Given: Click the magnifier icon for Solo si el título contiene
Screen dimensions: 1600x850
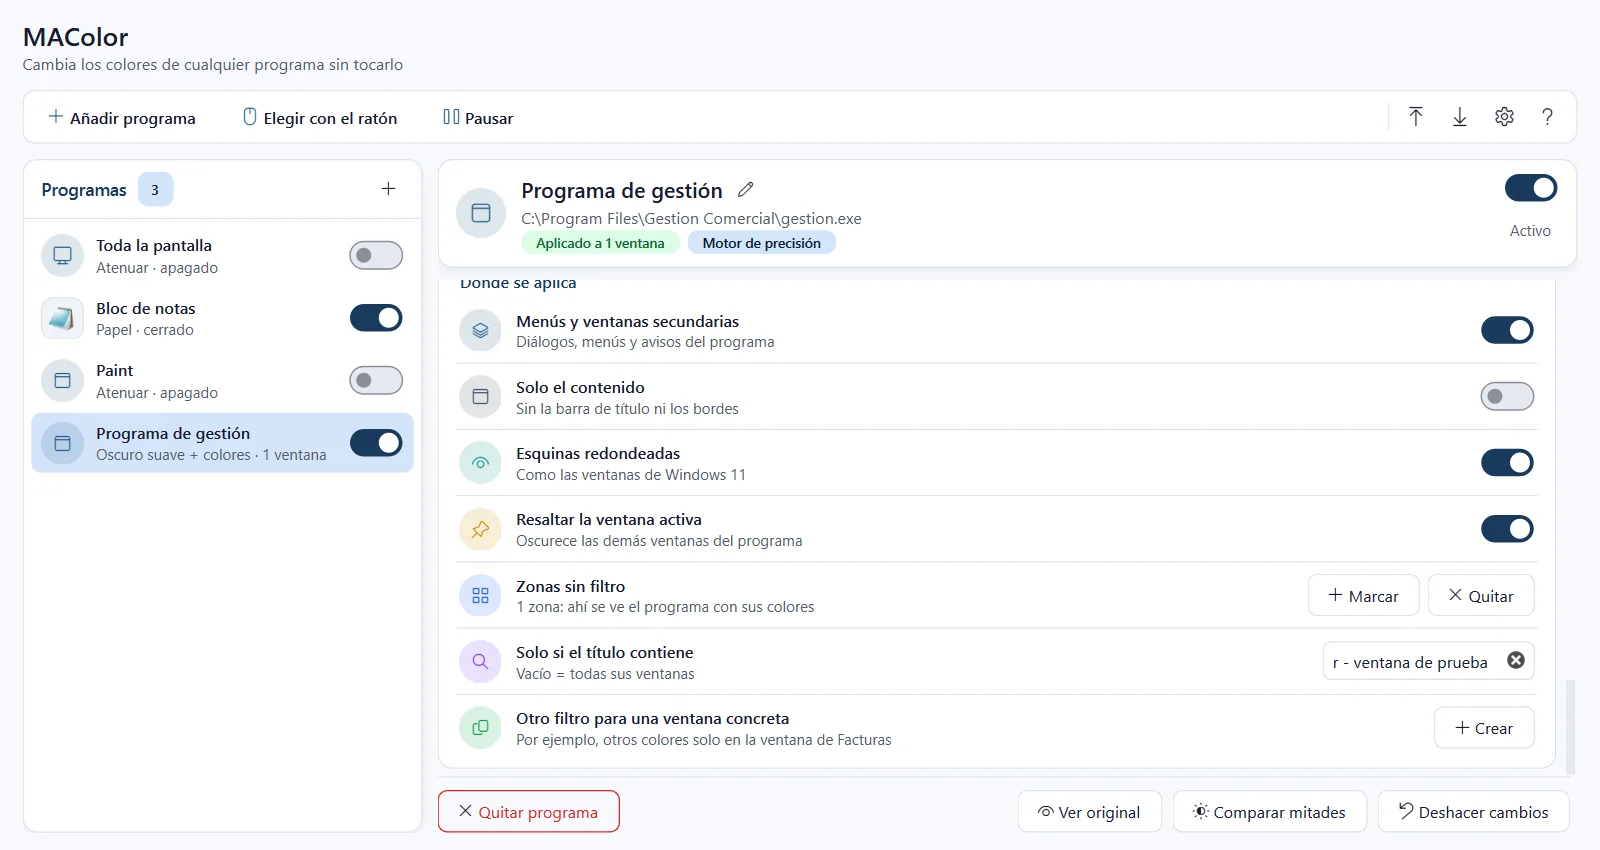Looking at the screenshot, I should click(x=480, y=661).
